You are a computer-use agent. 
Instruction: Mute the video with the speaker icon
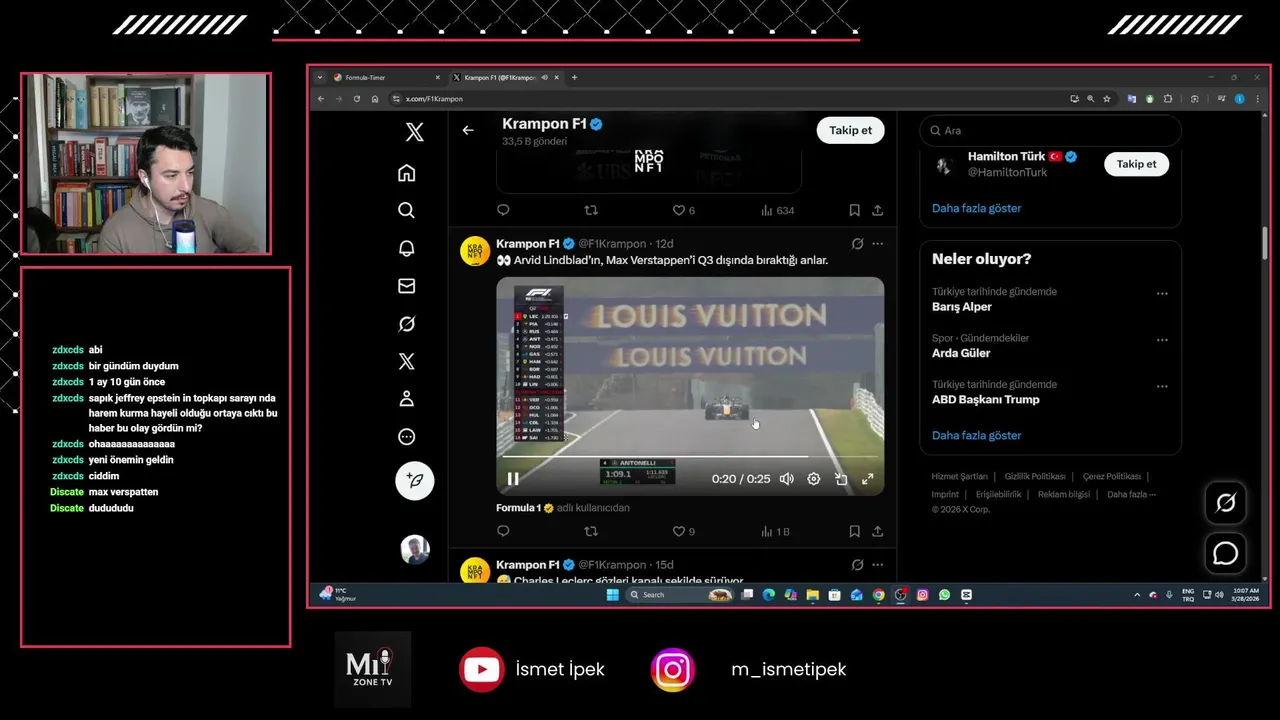click(x=787, y=479)
